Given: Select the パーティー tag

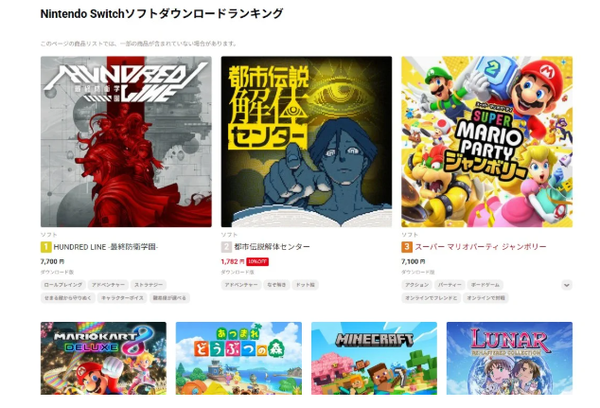Looking at the screenshot, I should click(450, 285).
